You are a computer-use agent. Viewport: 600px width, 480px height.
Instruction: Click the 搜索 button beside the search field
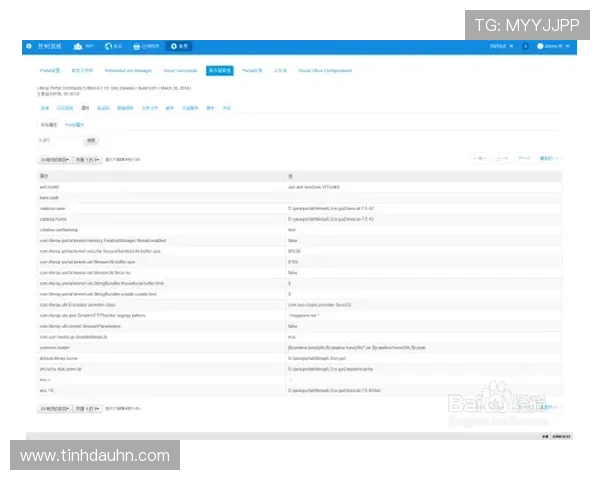tap(92, 140)
